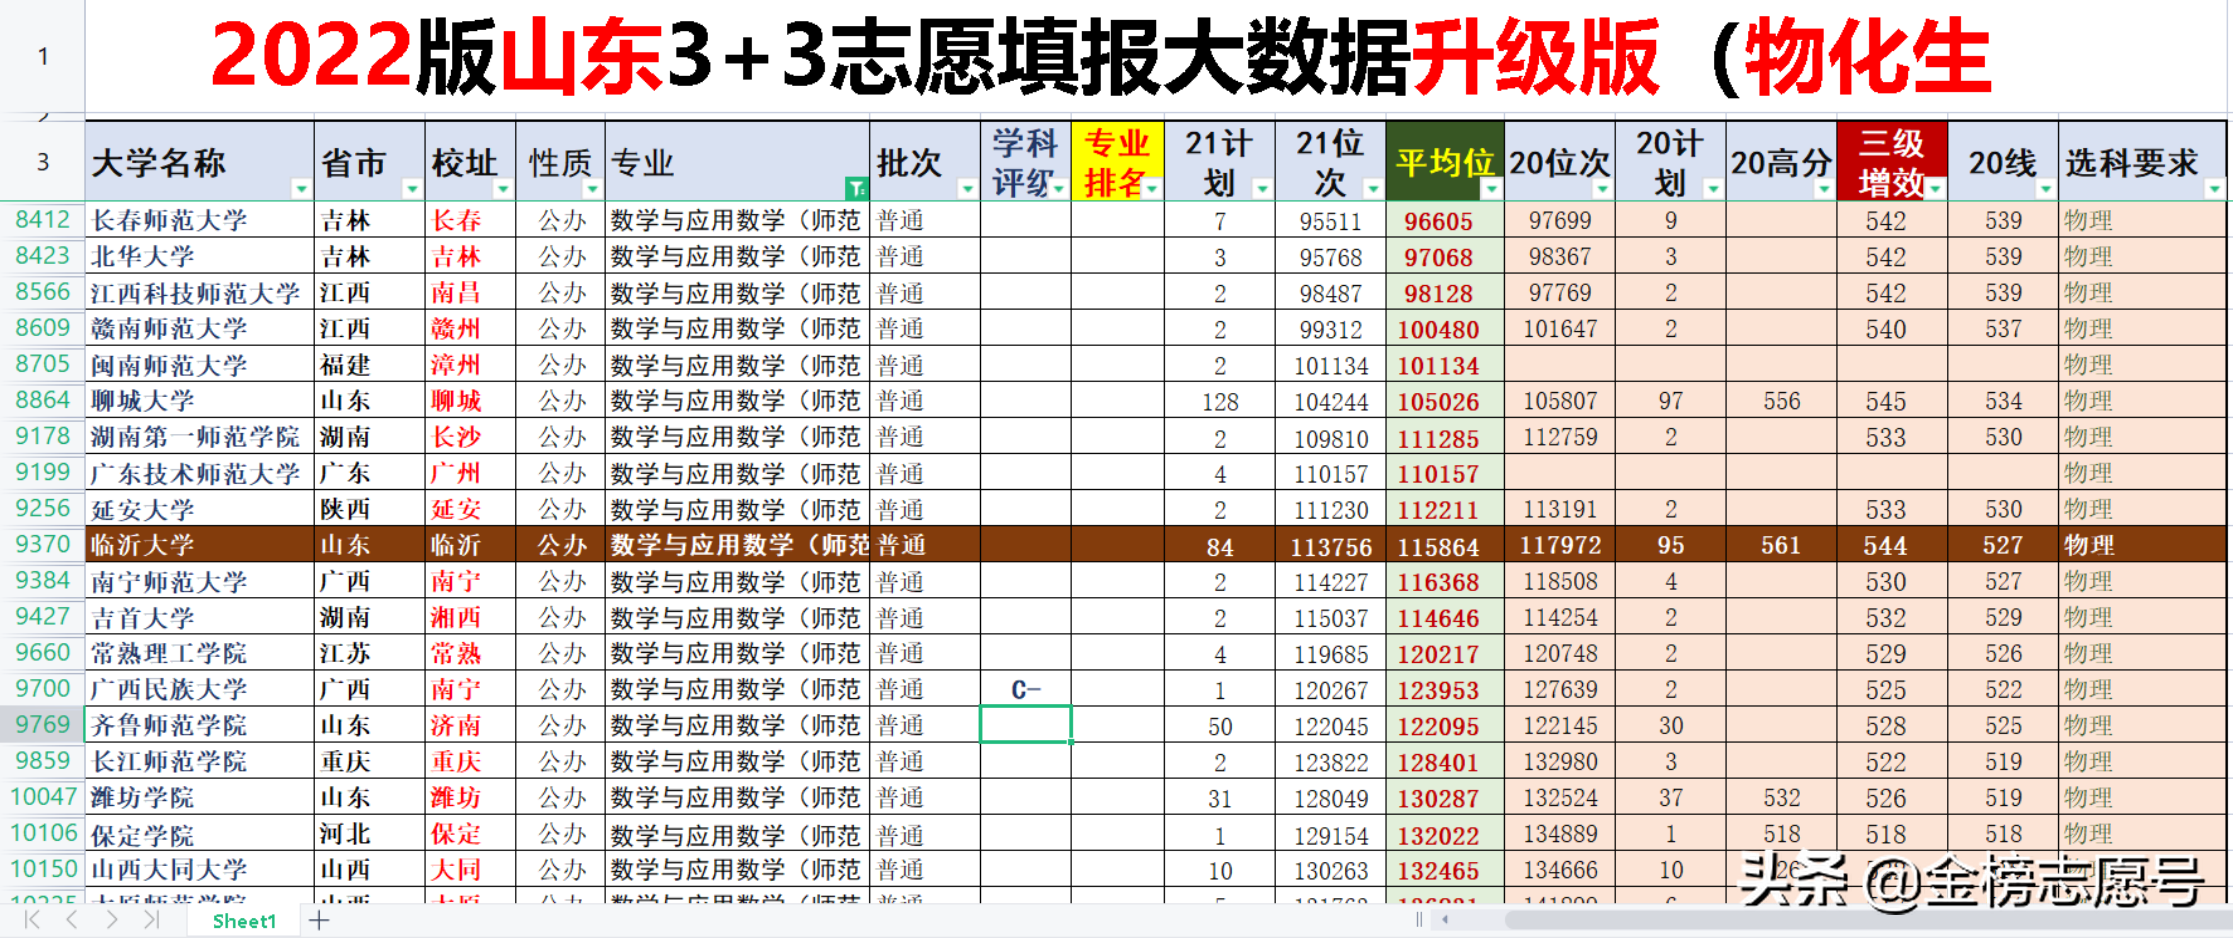Open the 校址 column filter dropdown
The height and width of the screenshot is (939, 2234).
pyautogui.click(x=502, y=189)
